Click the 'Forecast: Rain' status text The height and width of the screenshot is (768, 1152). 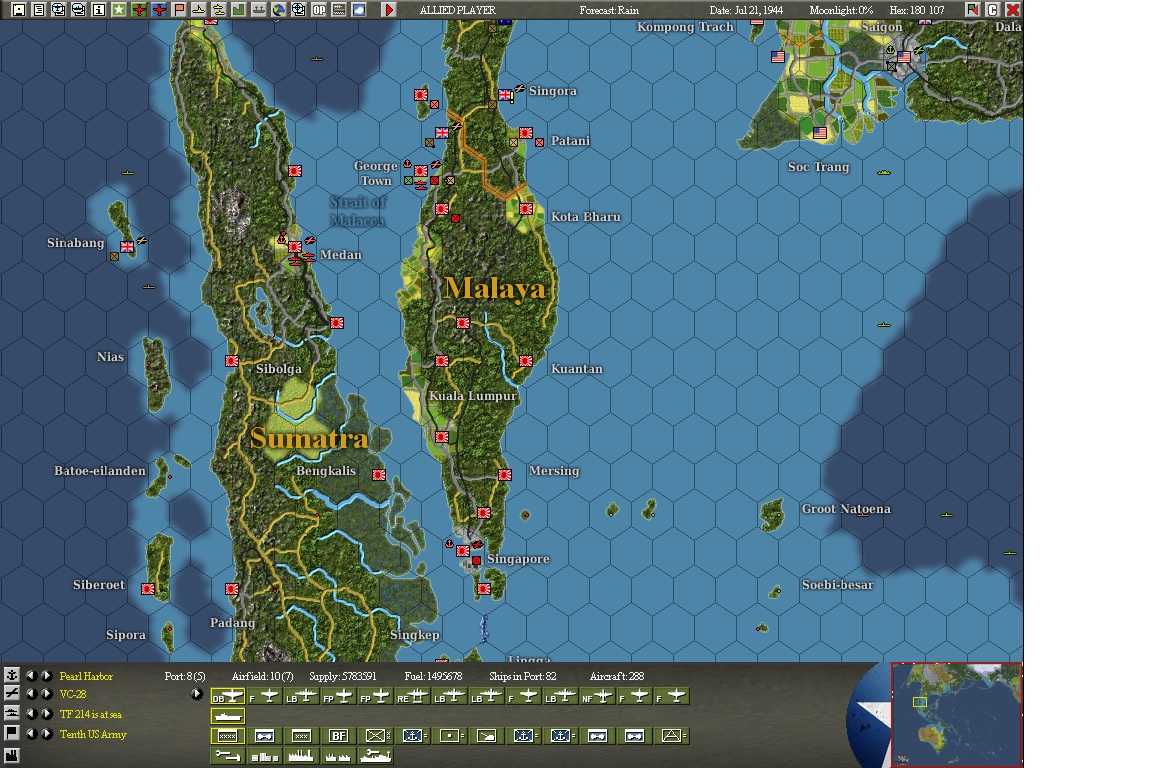click(609, 10)
